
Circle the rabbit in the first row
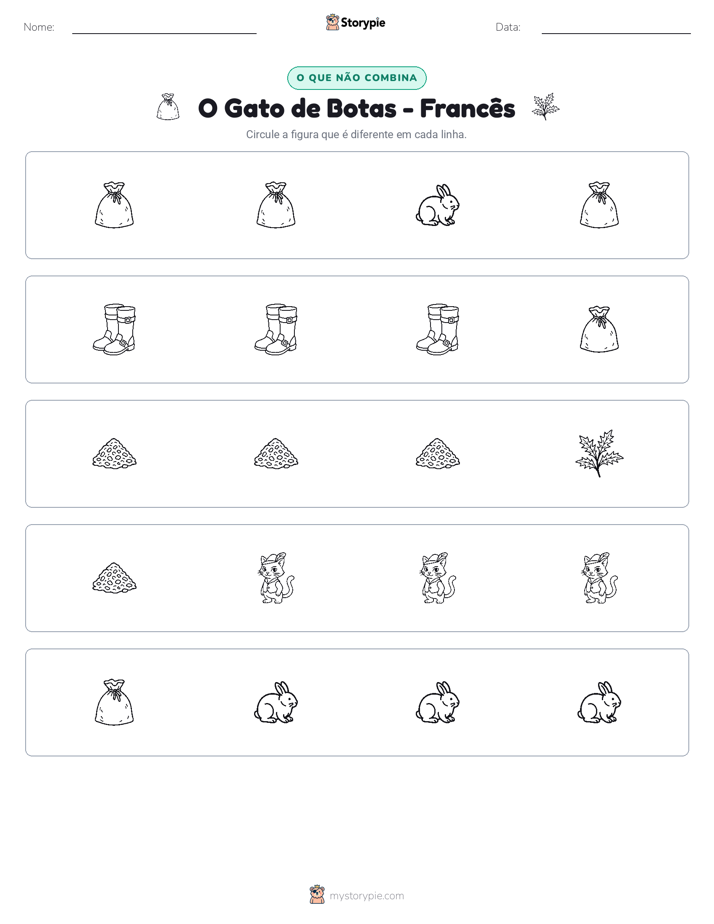438,205
